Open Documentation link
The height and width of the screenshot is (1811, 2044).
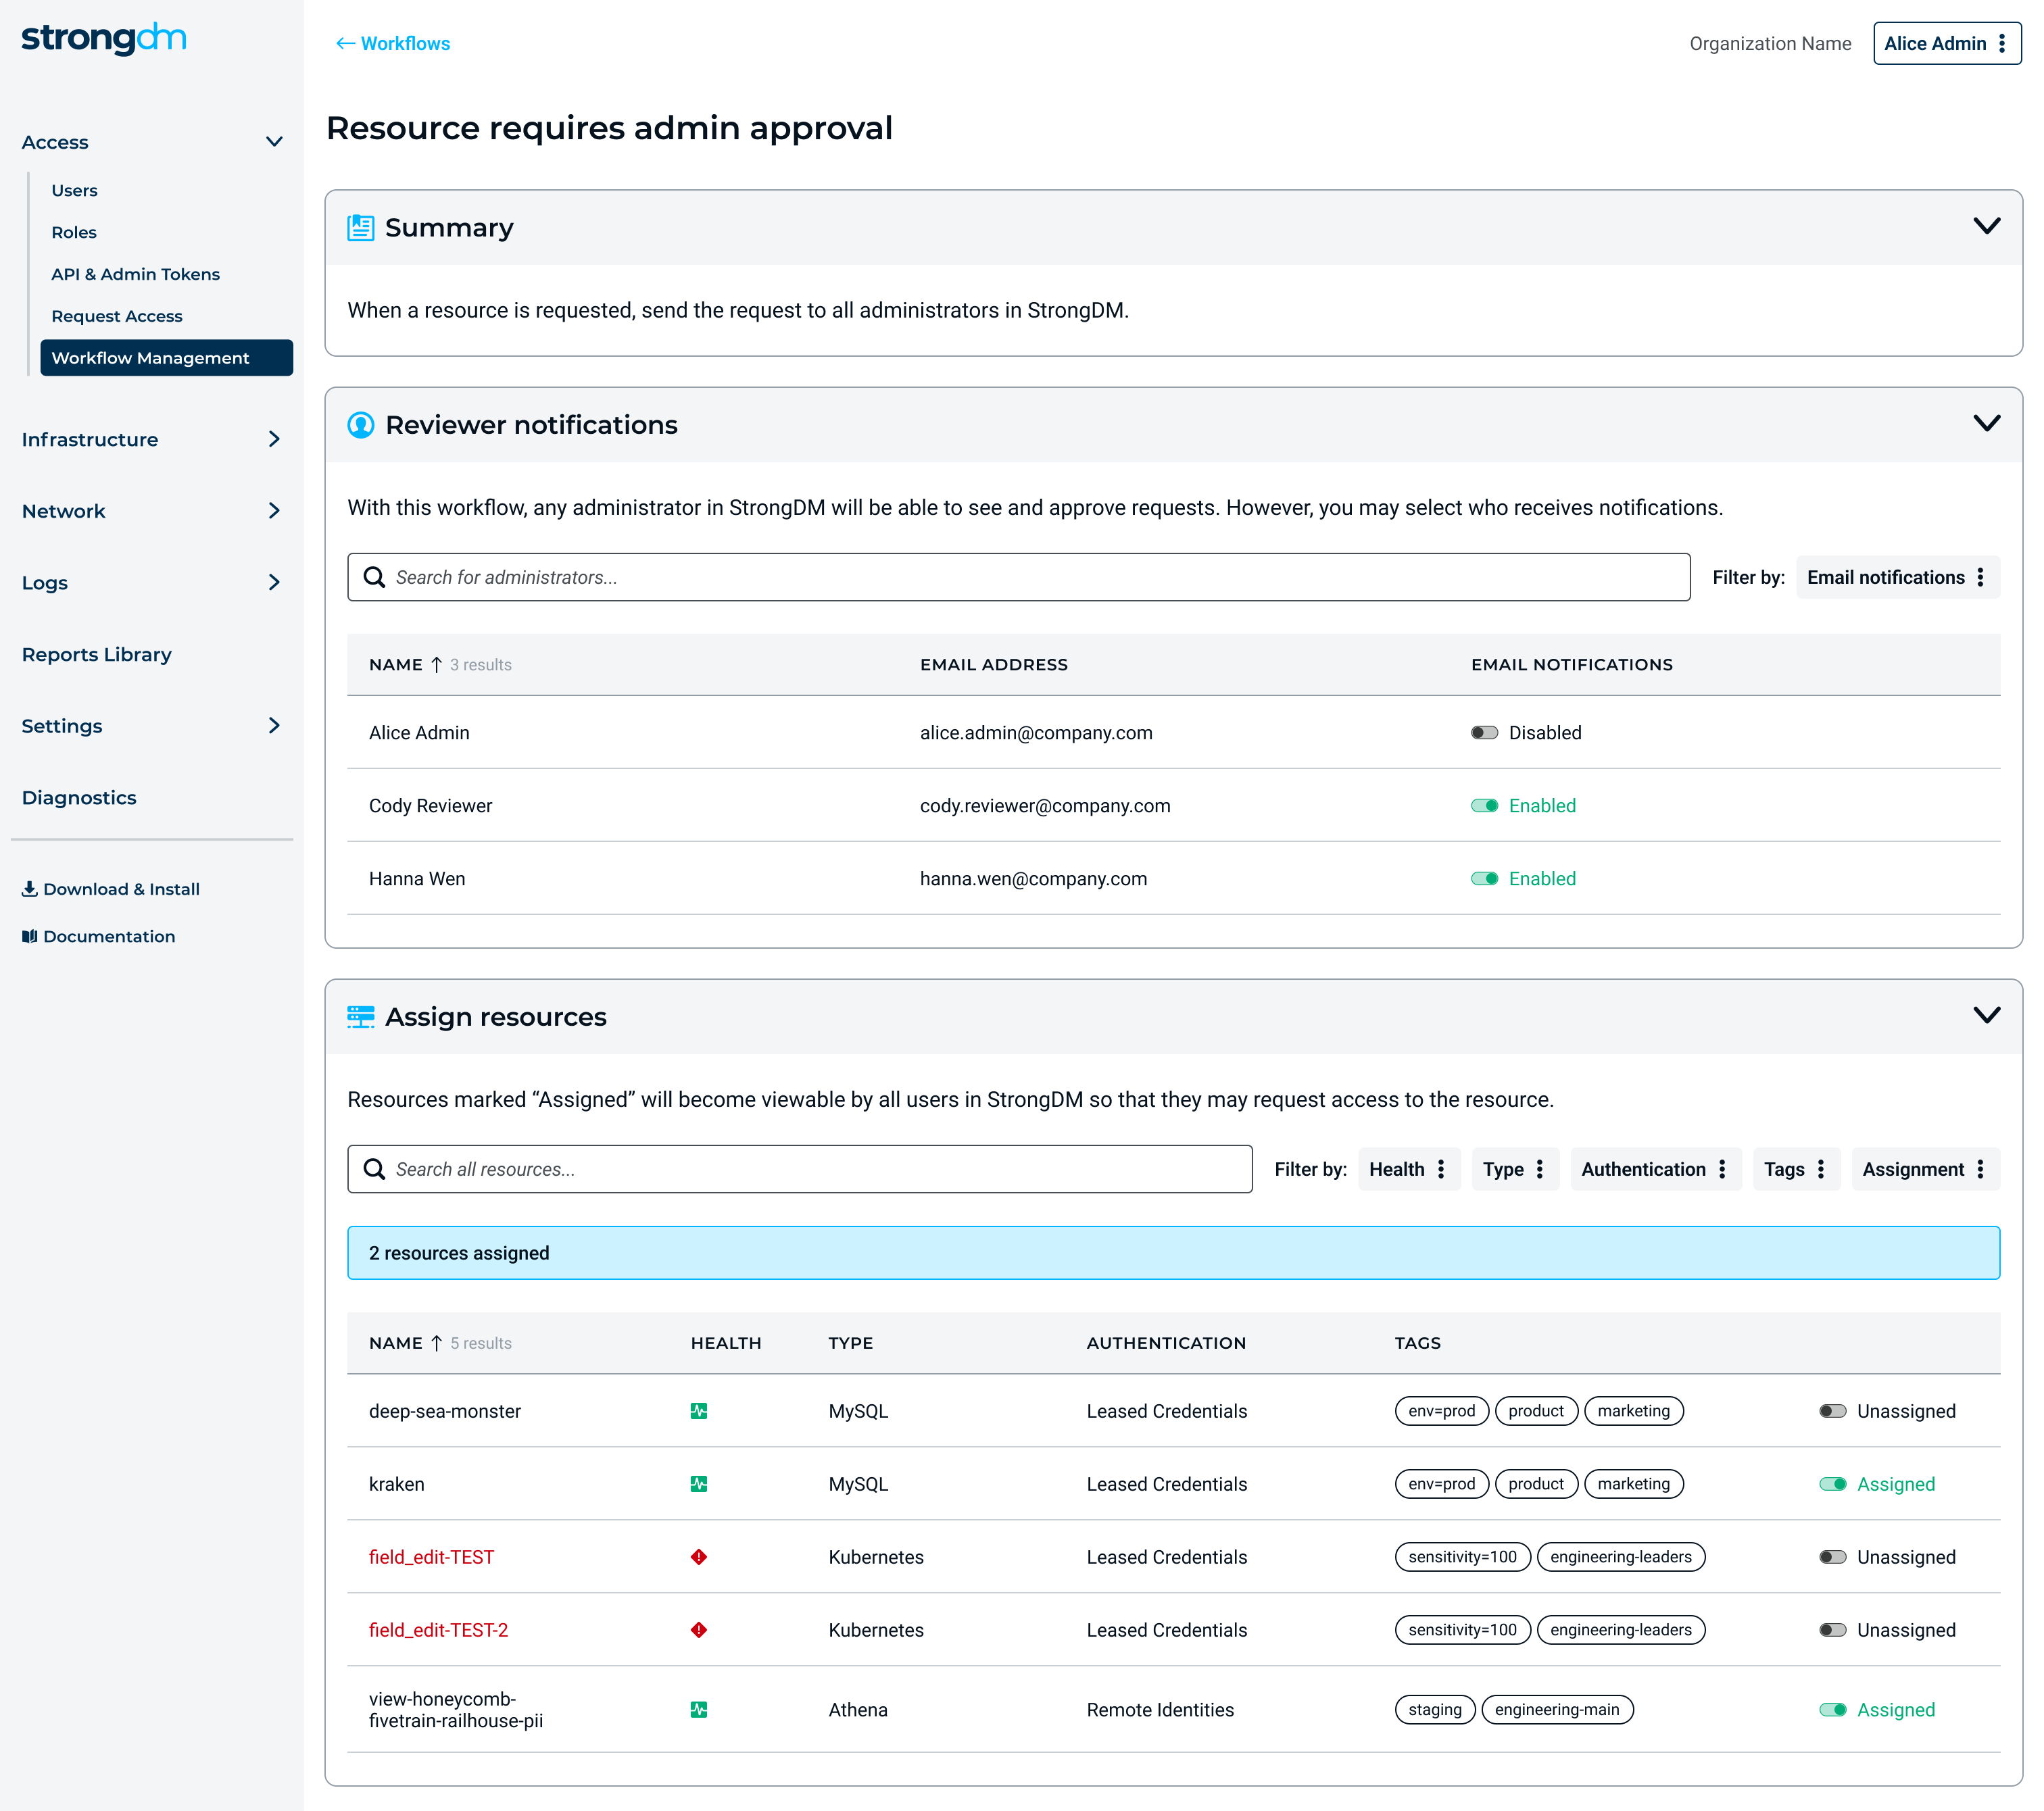click(99, 936)
